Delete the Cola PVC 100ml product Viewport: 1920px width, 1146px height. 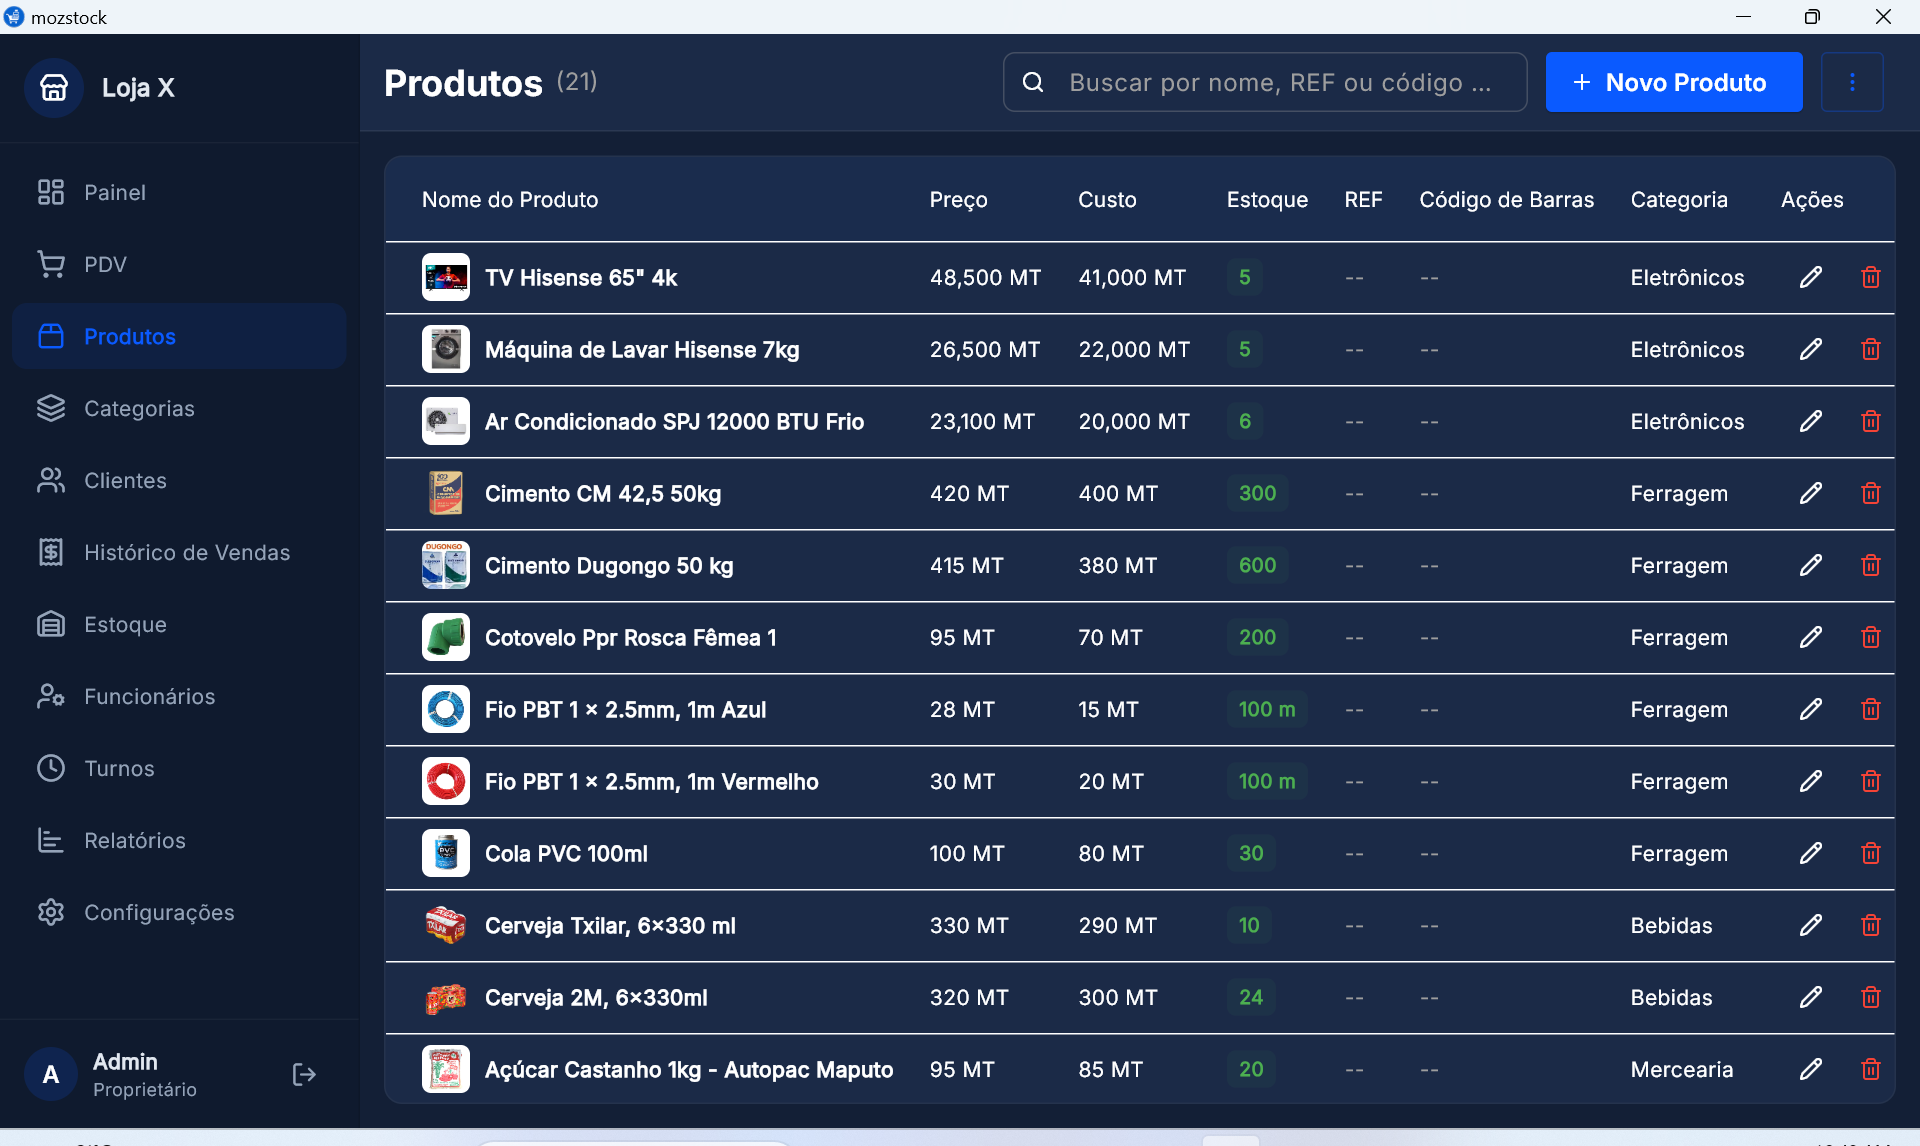point(1871,853)
